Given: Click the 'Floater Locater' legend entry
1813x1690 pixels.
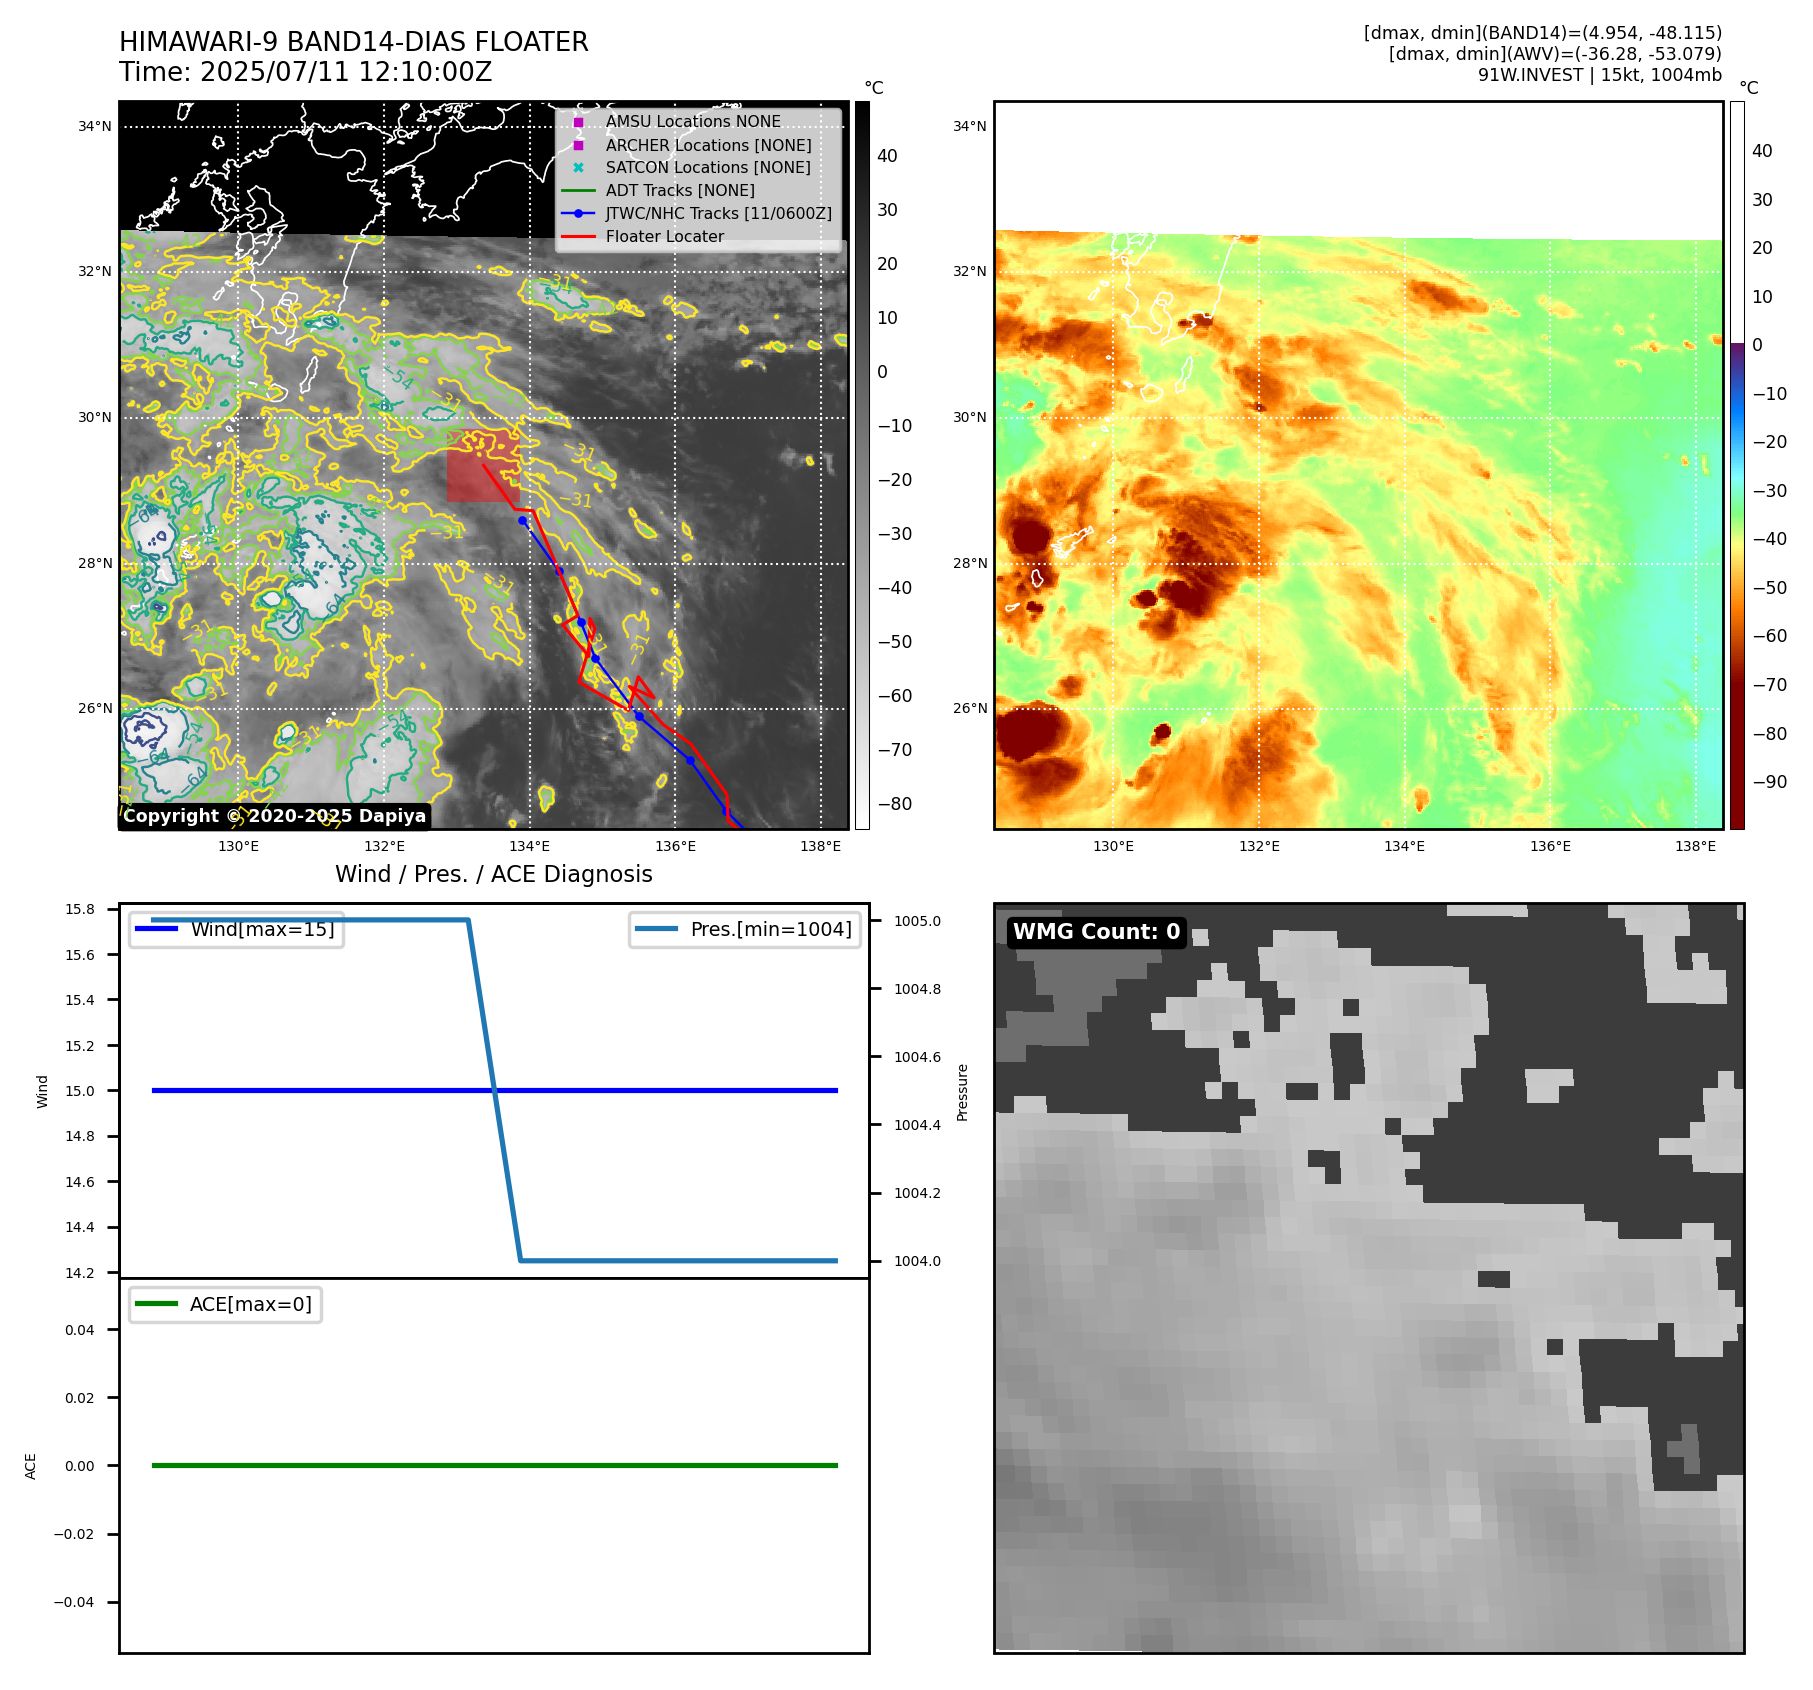Looking at the screenshot, I should tap(665, 236).
